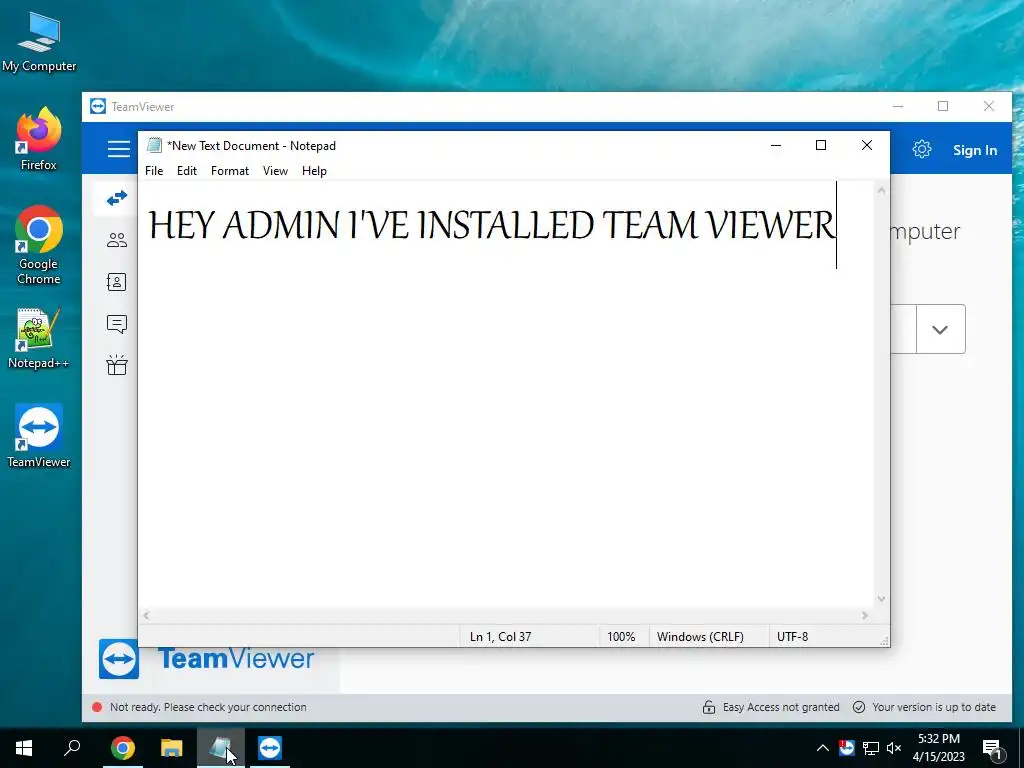This screenshot has height=768, width=1024.
Task: Click 'UTF-8' encoding status entry
Action: click(792, 637)
